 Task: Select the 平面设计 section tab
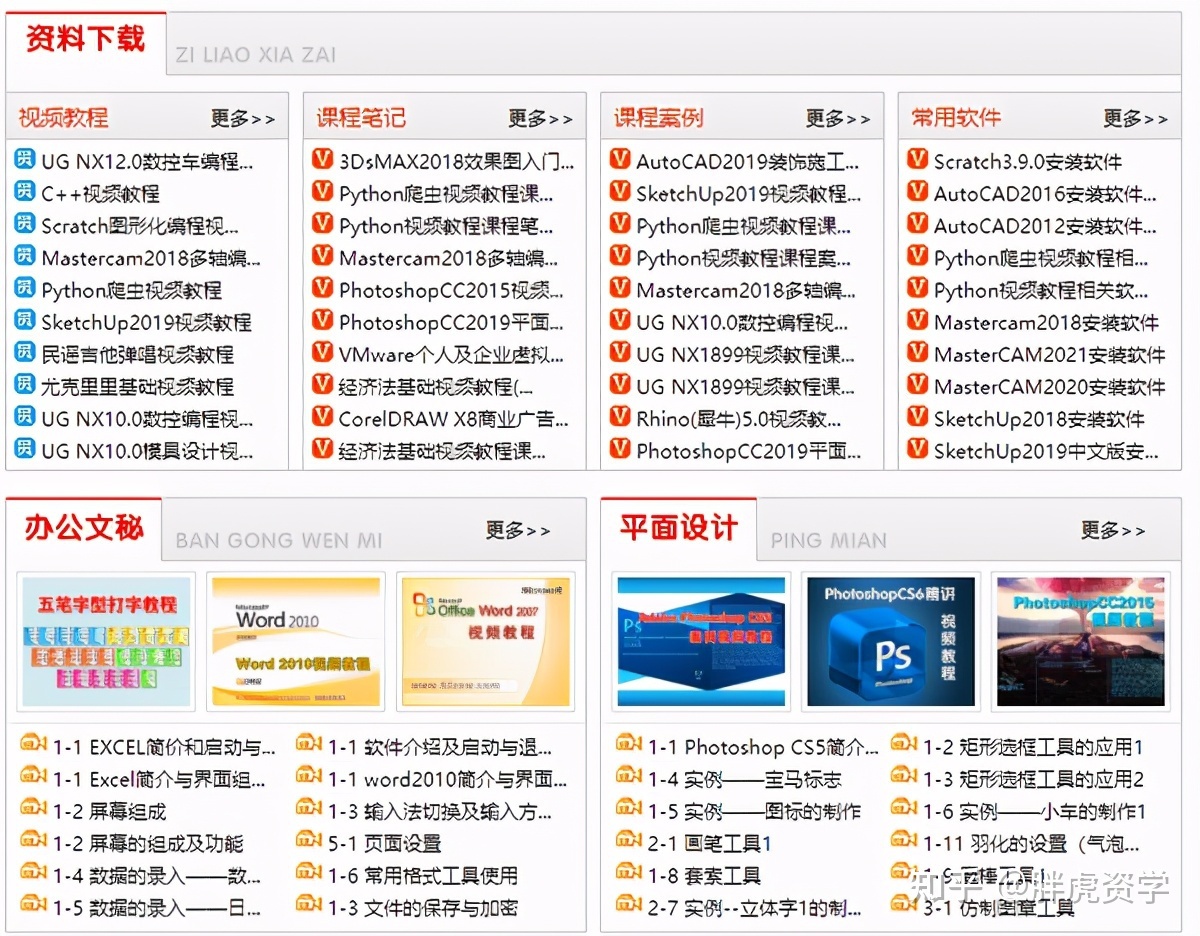(x=676, y=527)
